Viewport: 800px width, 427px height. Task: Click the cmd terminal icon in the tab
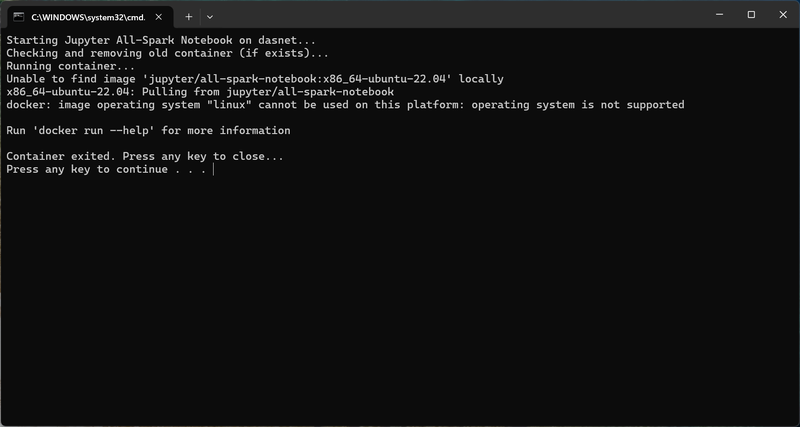point(19,17)
